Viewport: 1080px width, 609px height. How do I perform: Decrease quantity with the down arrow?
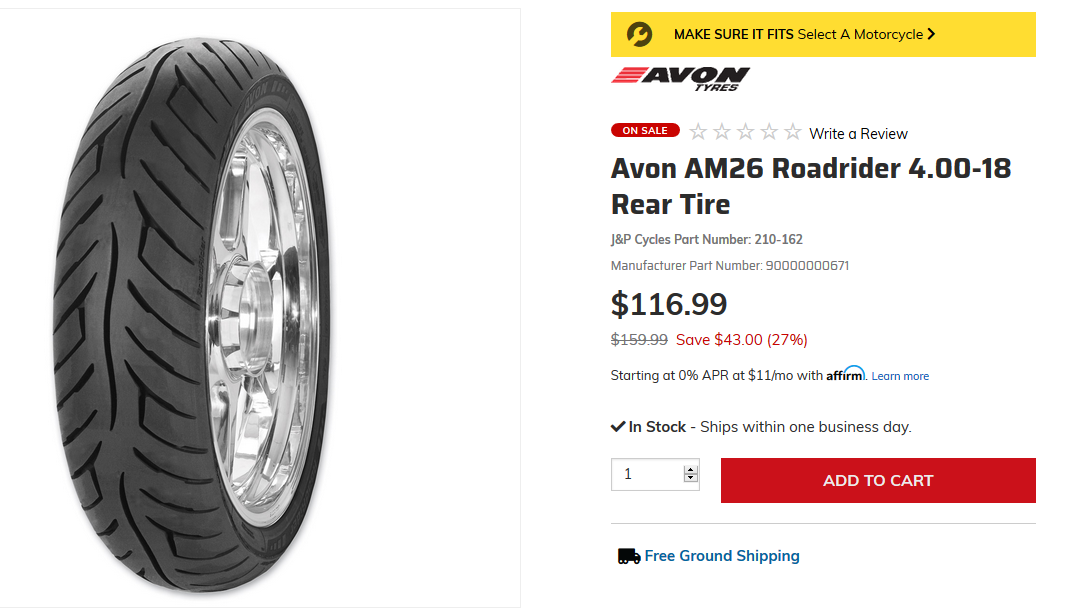tap(690, 478)
